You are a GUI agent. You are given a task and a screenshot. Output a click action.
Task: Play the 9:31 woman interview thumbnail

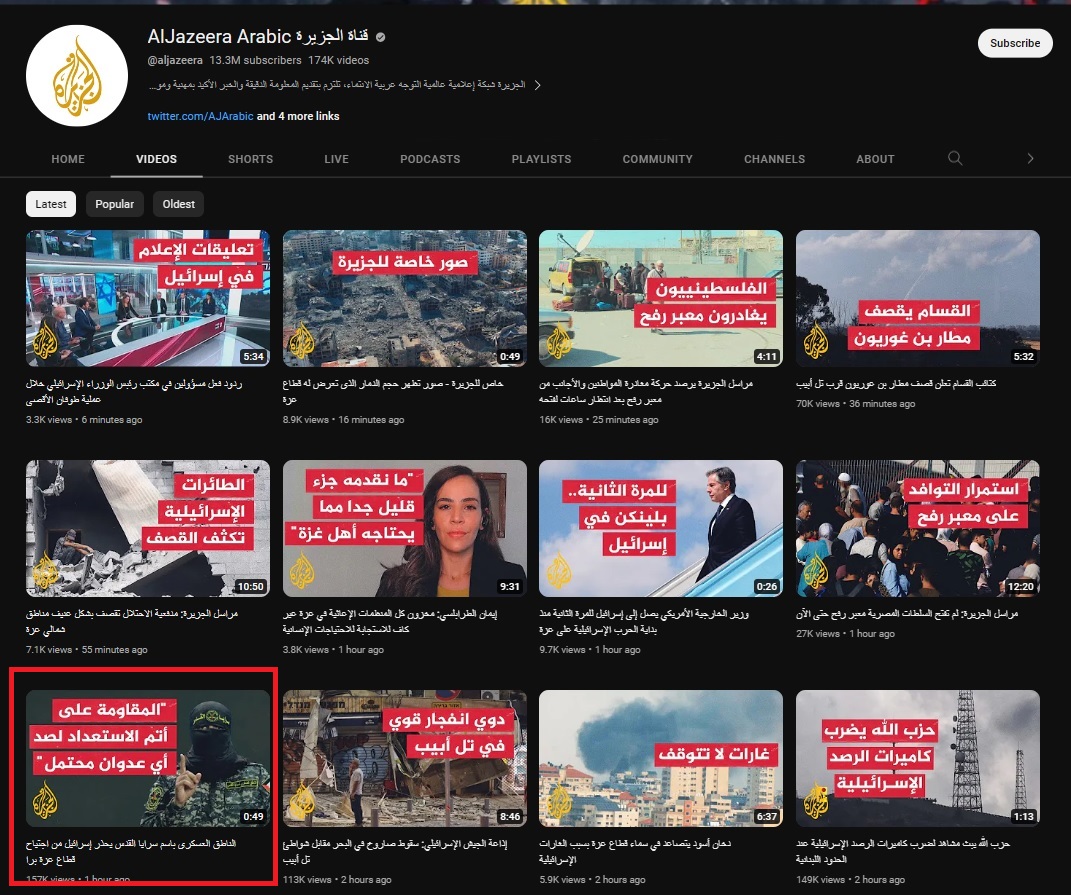point(405,529)
